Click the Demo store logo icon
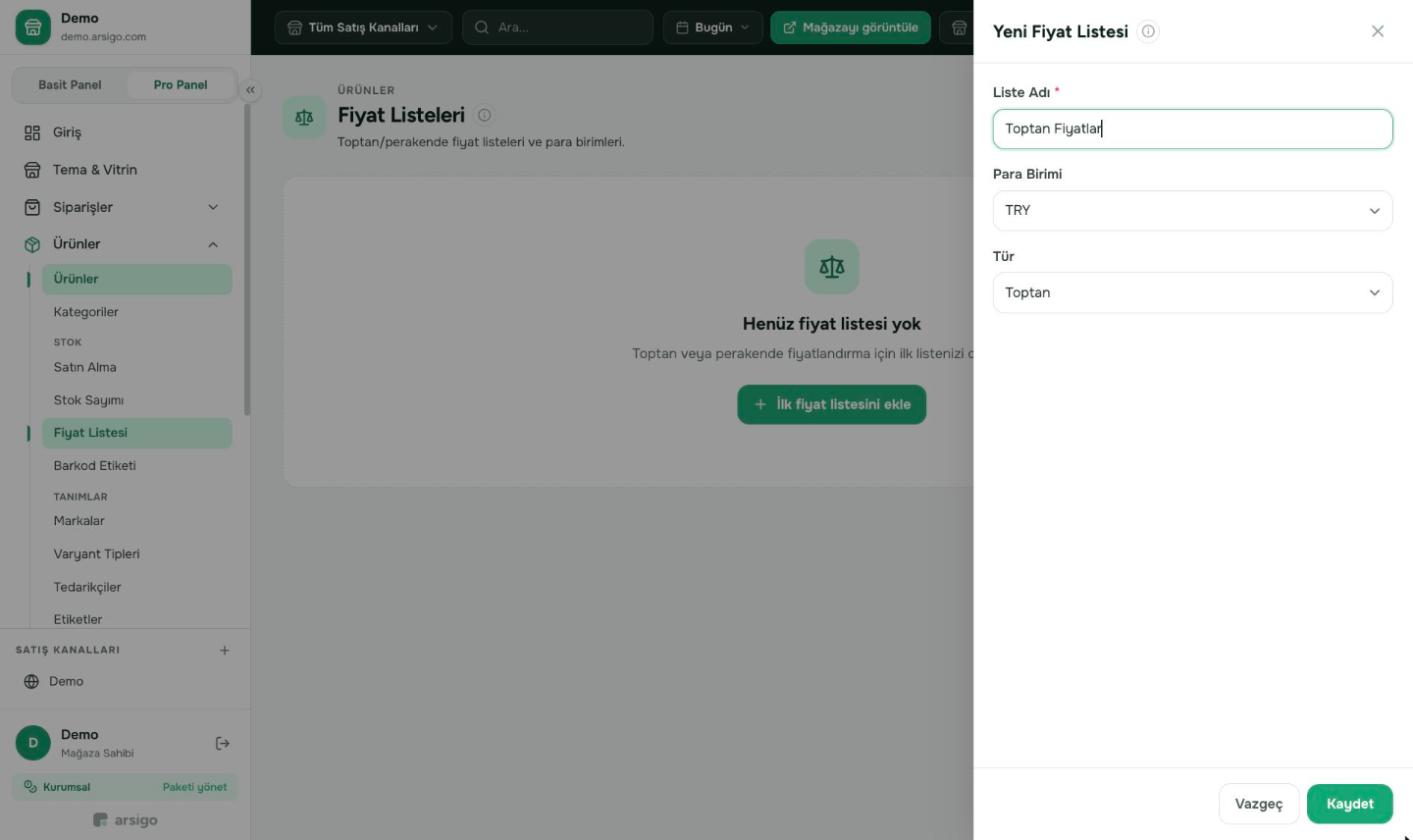 [x=32, y=27]
